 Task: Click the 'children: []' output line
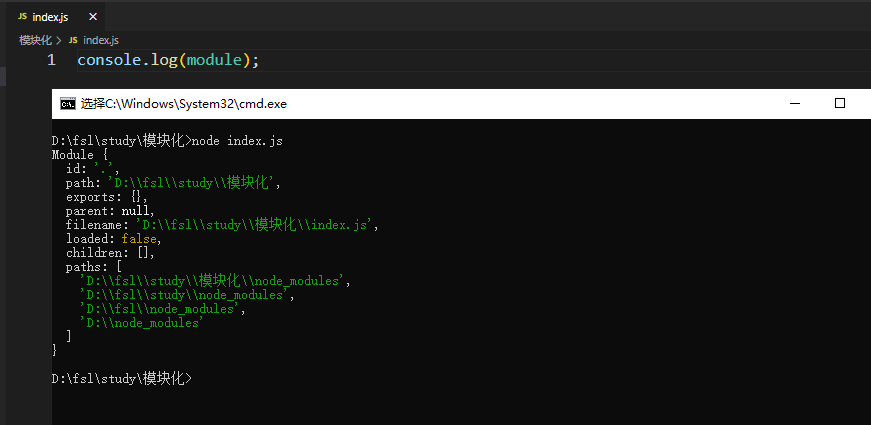111,253
